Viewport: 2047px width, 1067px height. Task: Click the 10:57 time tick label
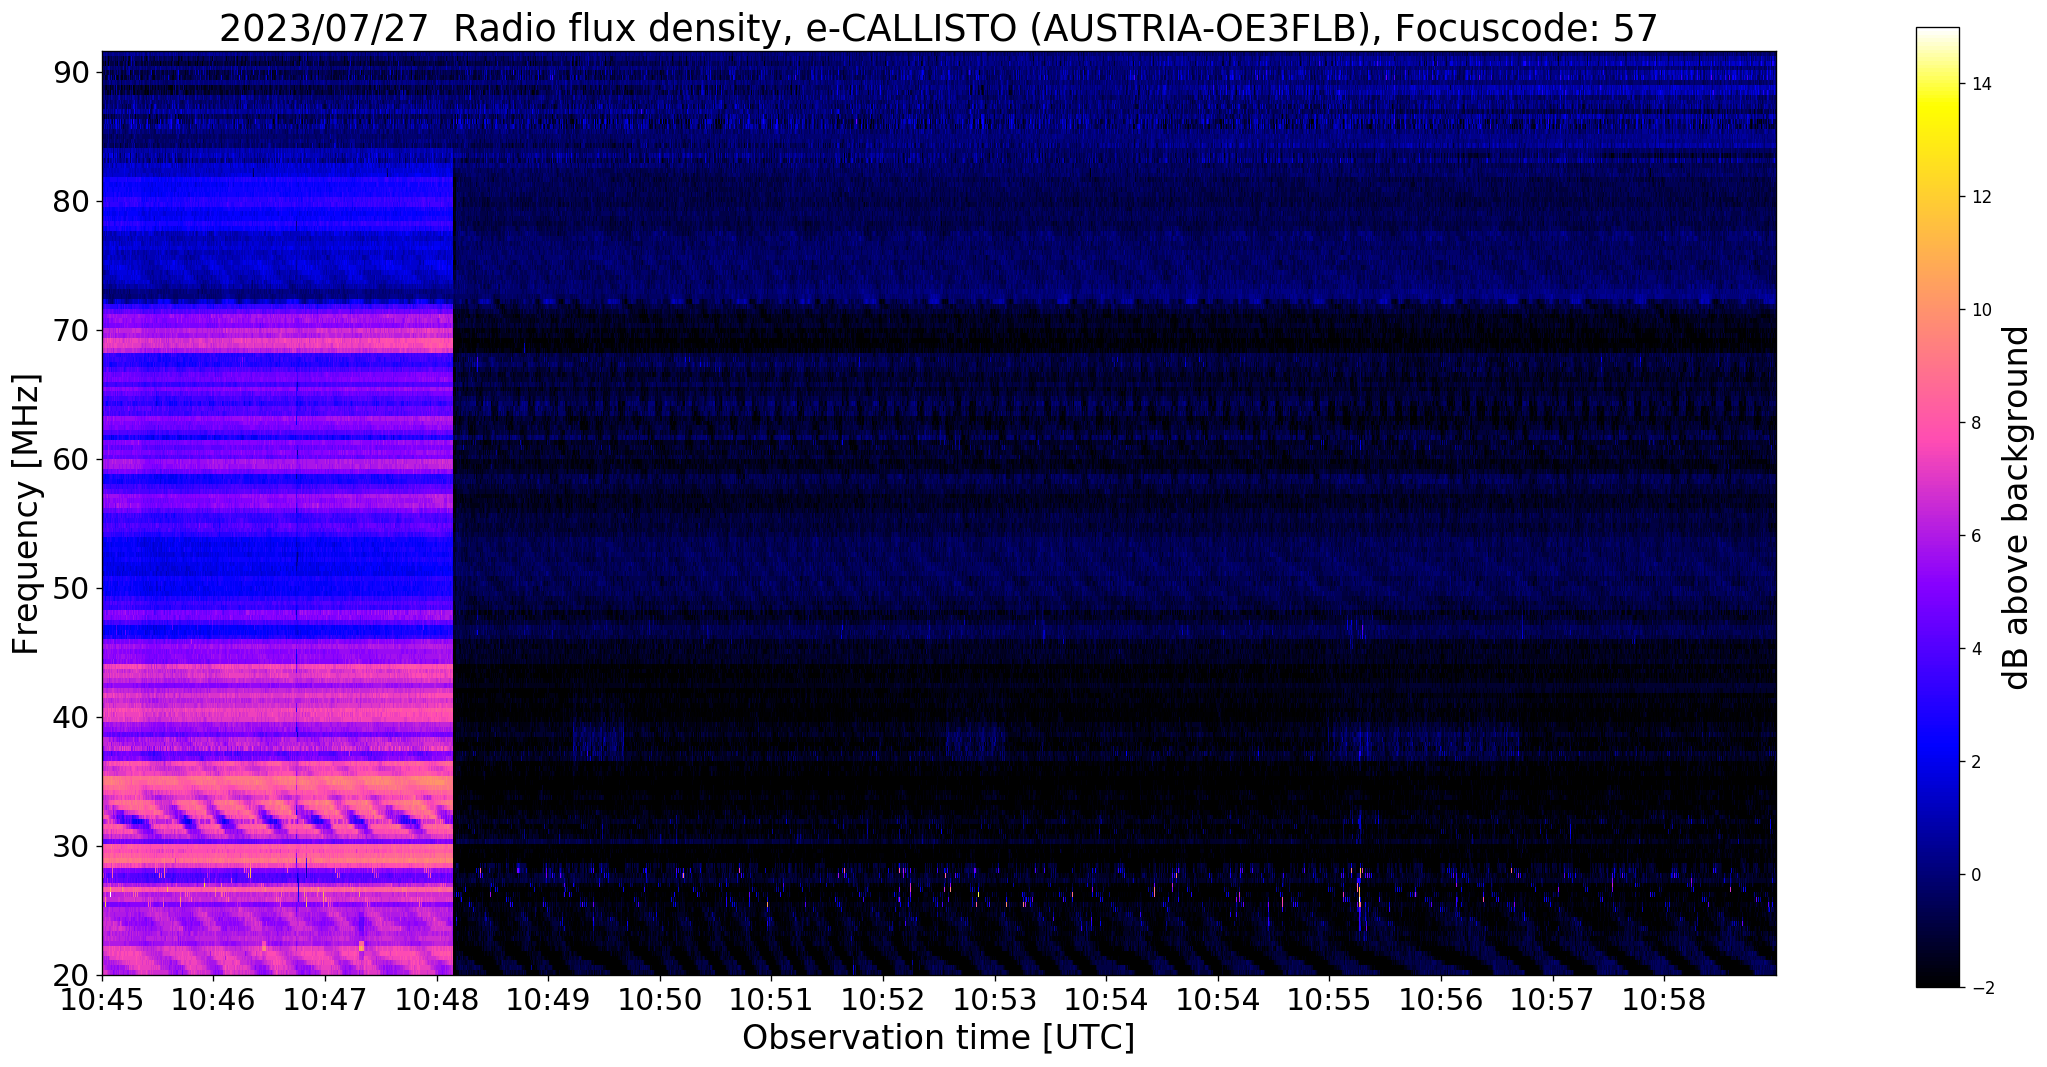pyautogui.click(x=1552, y=1001)
